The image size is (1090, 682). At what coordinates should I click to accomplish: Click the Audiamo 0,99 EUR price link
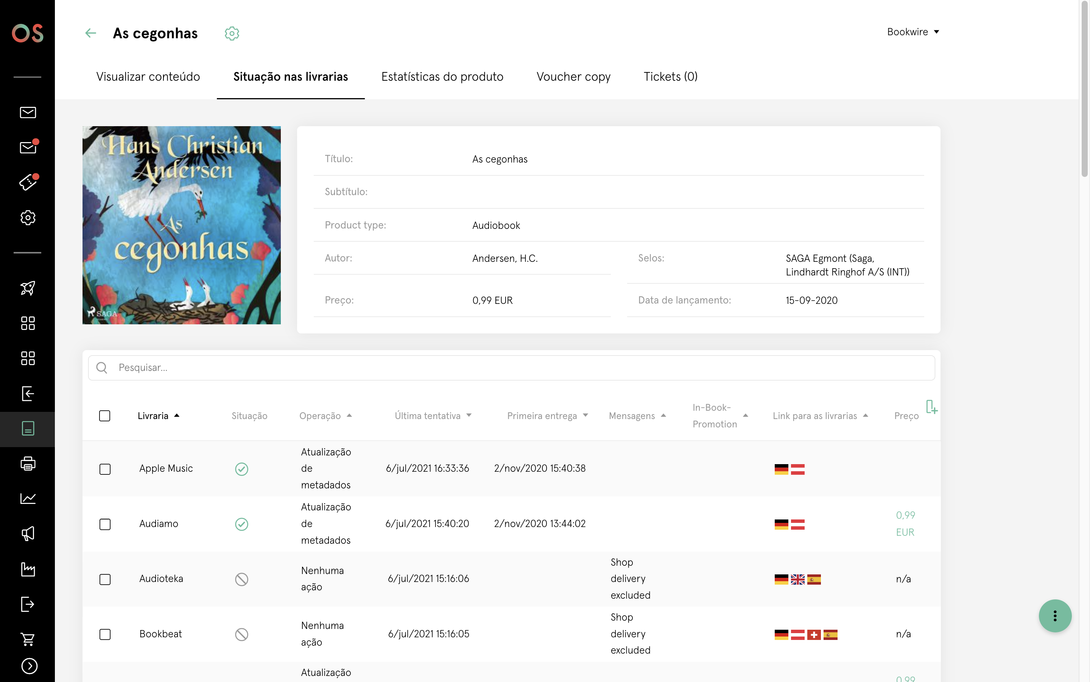pos(905,523)
